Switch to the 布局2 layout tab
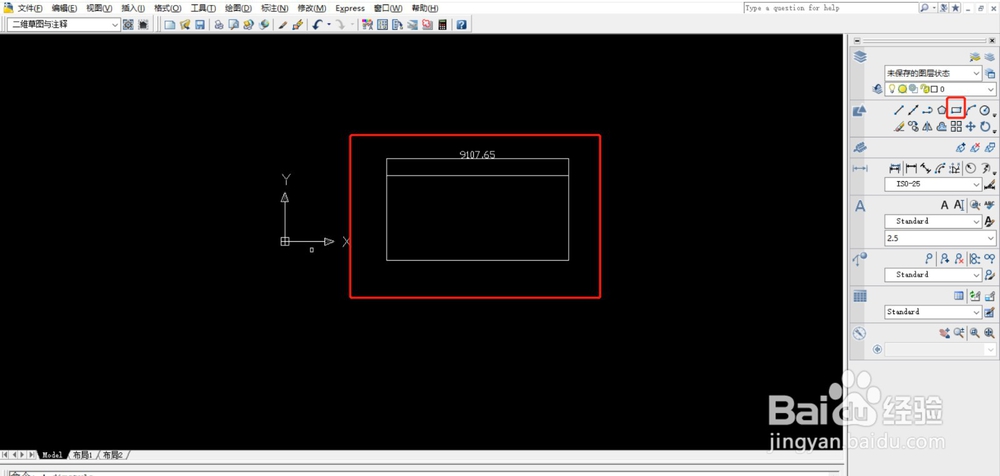 (x=113, y=455)
